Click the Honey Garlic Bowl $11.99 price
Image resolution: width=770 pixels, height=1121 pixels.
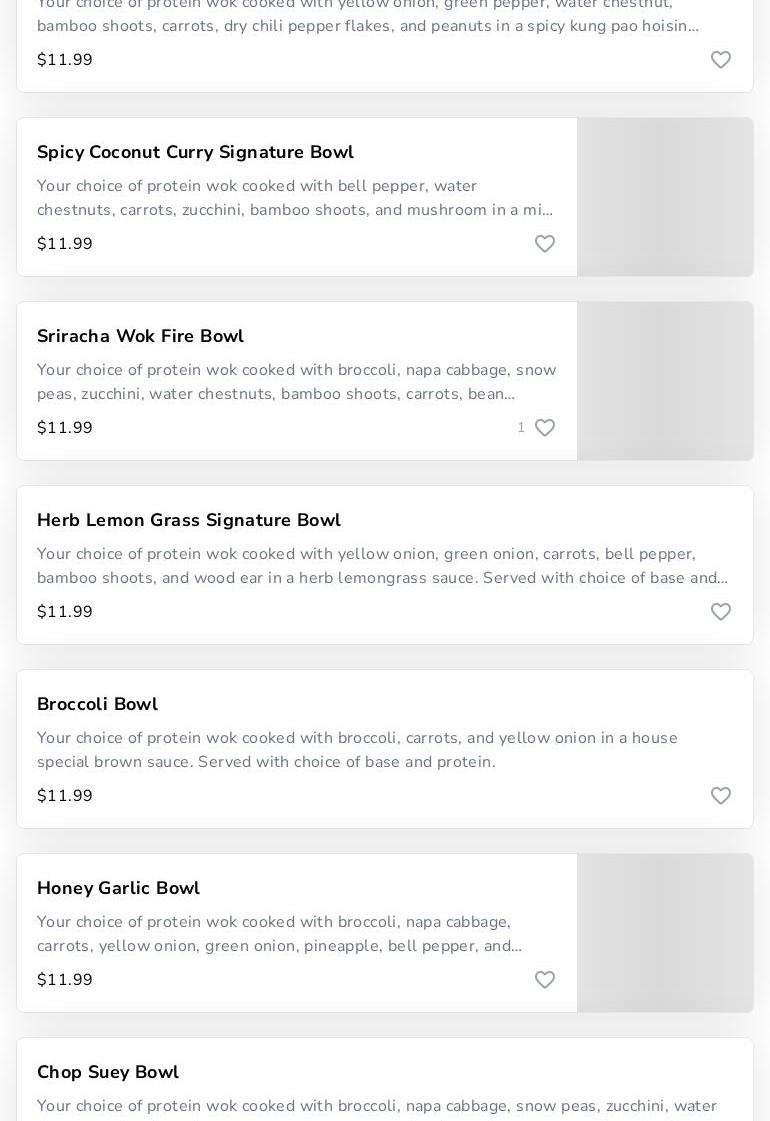[65, 980]
